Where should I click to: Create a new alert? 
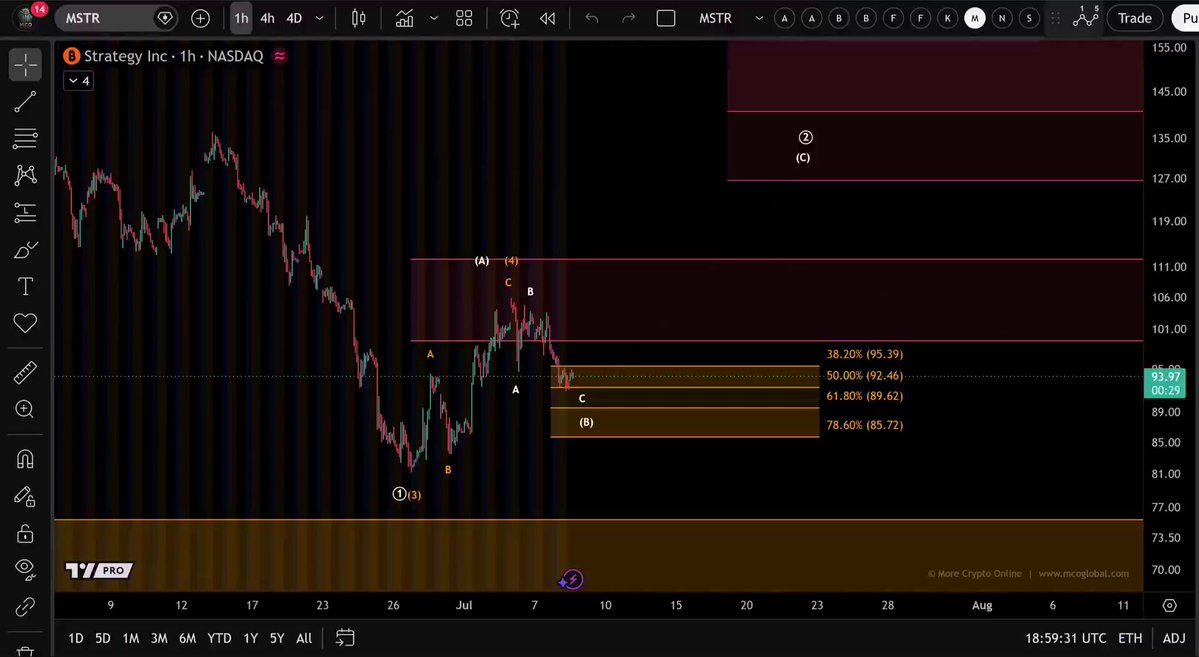509,18
